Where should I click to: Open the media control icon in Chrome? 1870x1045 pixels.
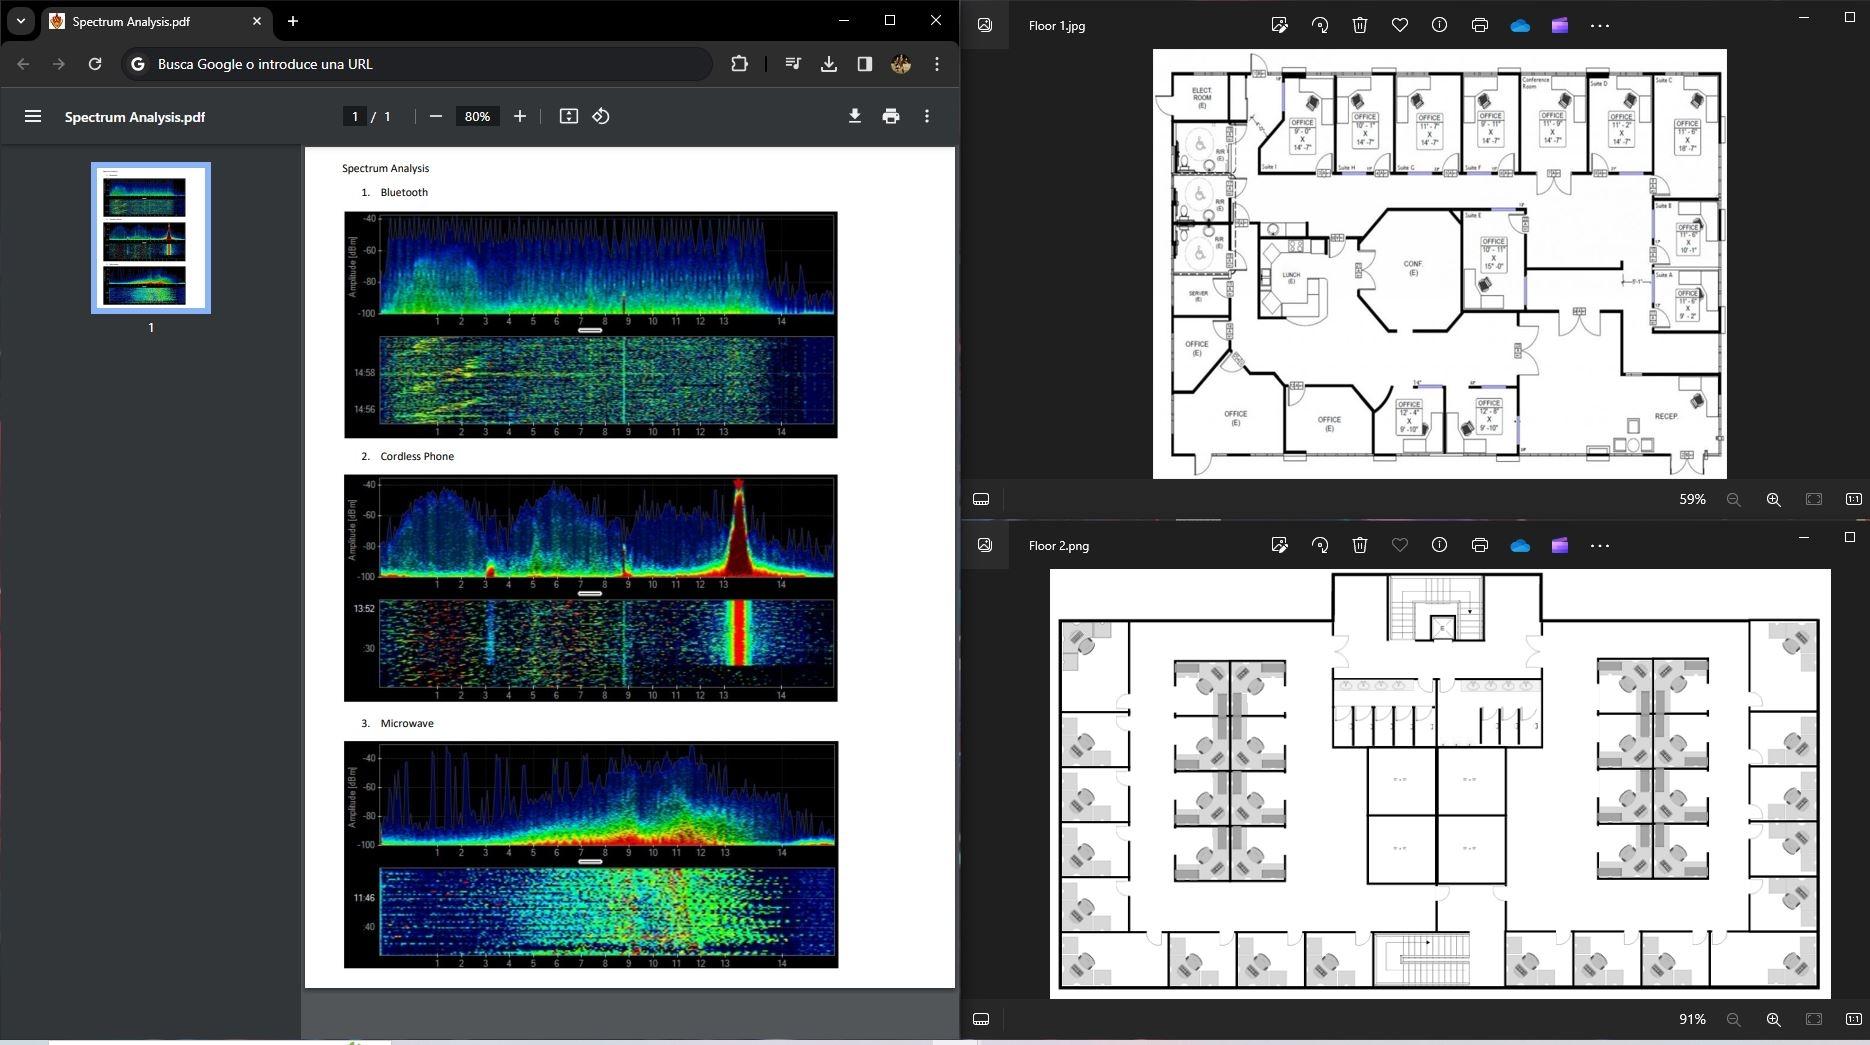(793, 64)
